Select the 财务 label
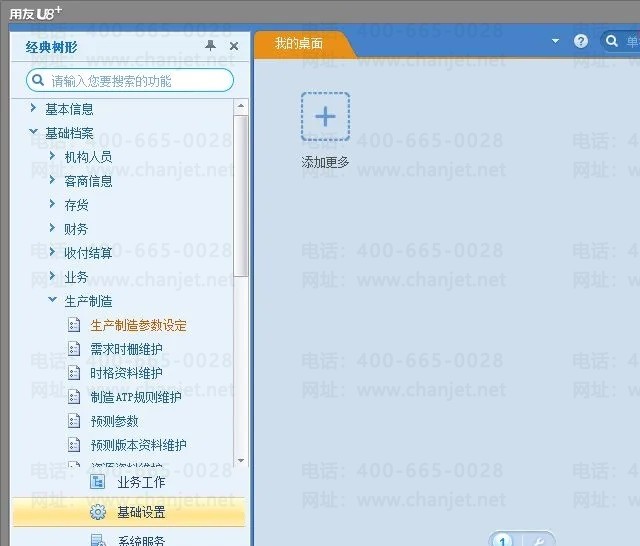This screenshot has width=640, height=546. pos(76,229)
